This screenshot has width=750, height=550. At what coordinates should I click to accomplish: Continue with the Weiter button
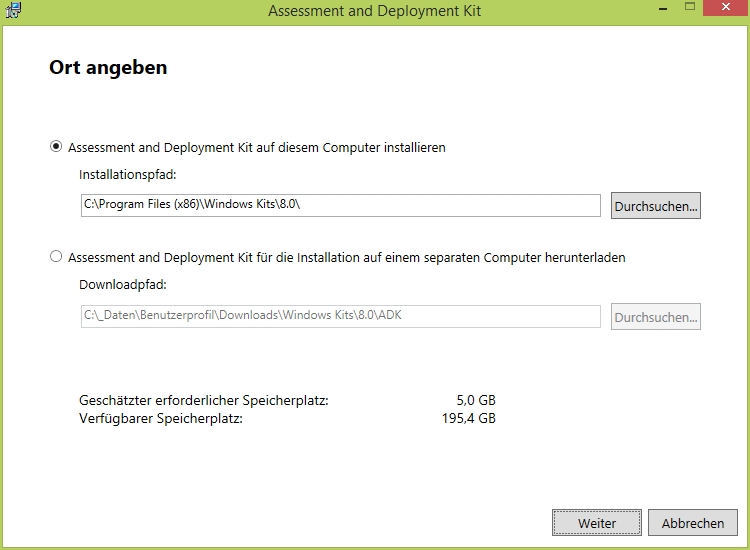tap(596, 523)
